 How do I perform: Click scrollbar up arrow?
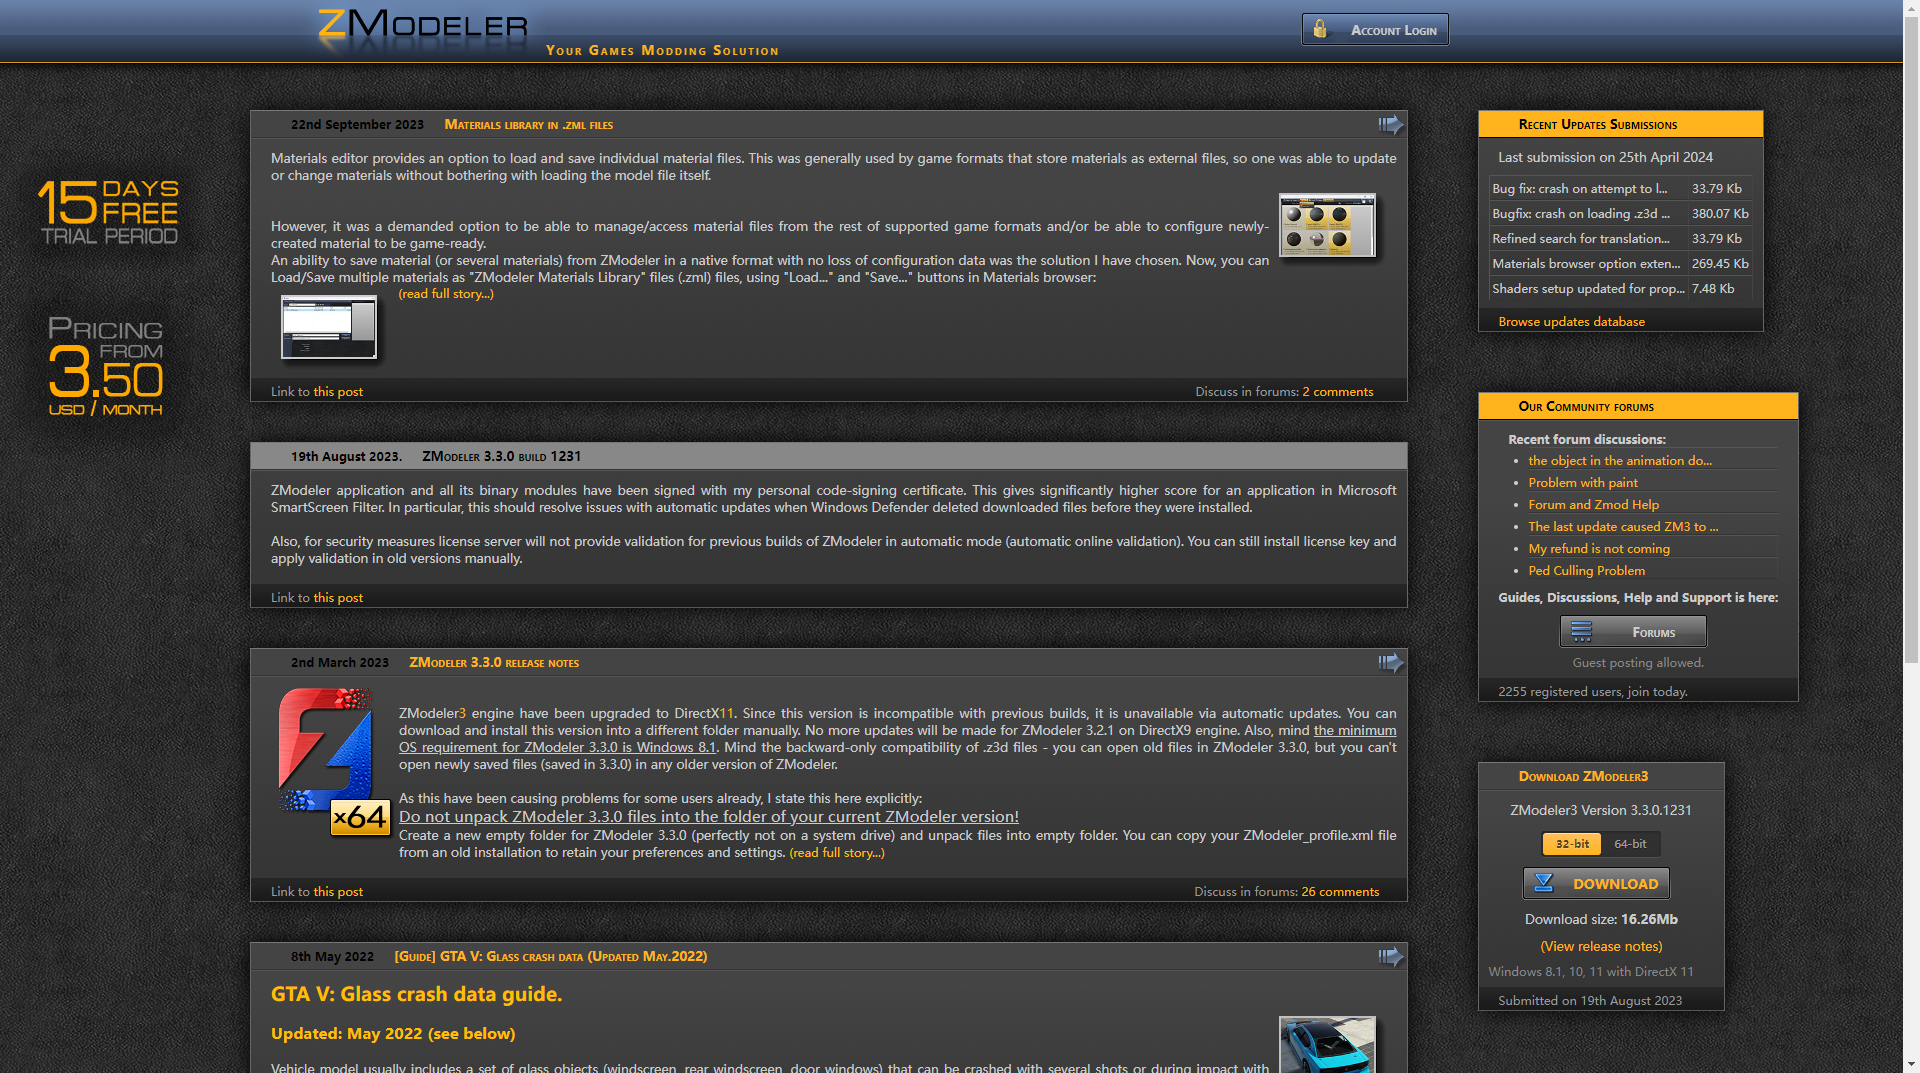(1911, 8)
